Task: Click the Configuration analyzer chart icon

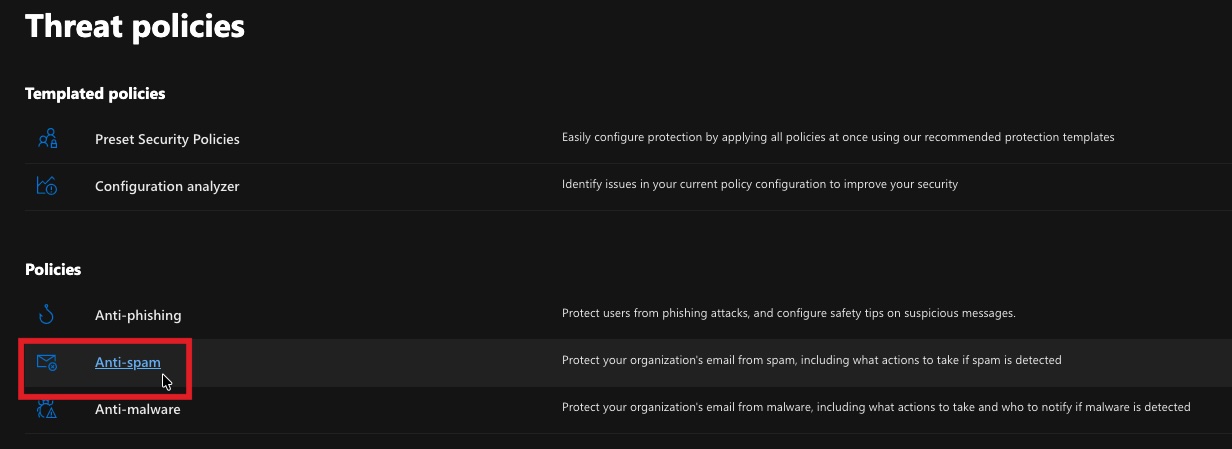Action: click(47, 185)
